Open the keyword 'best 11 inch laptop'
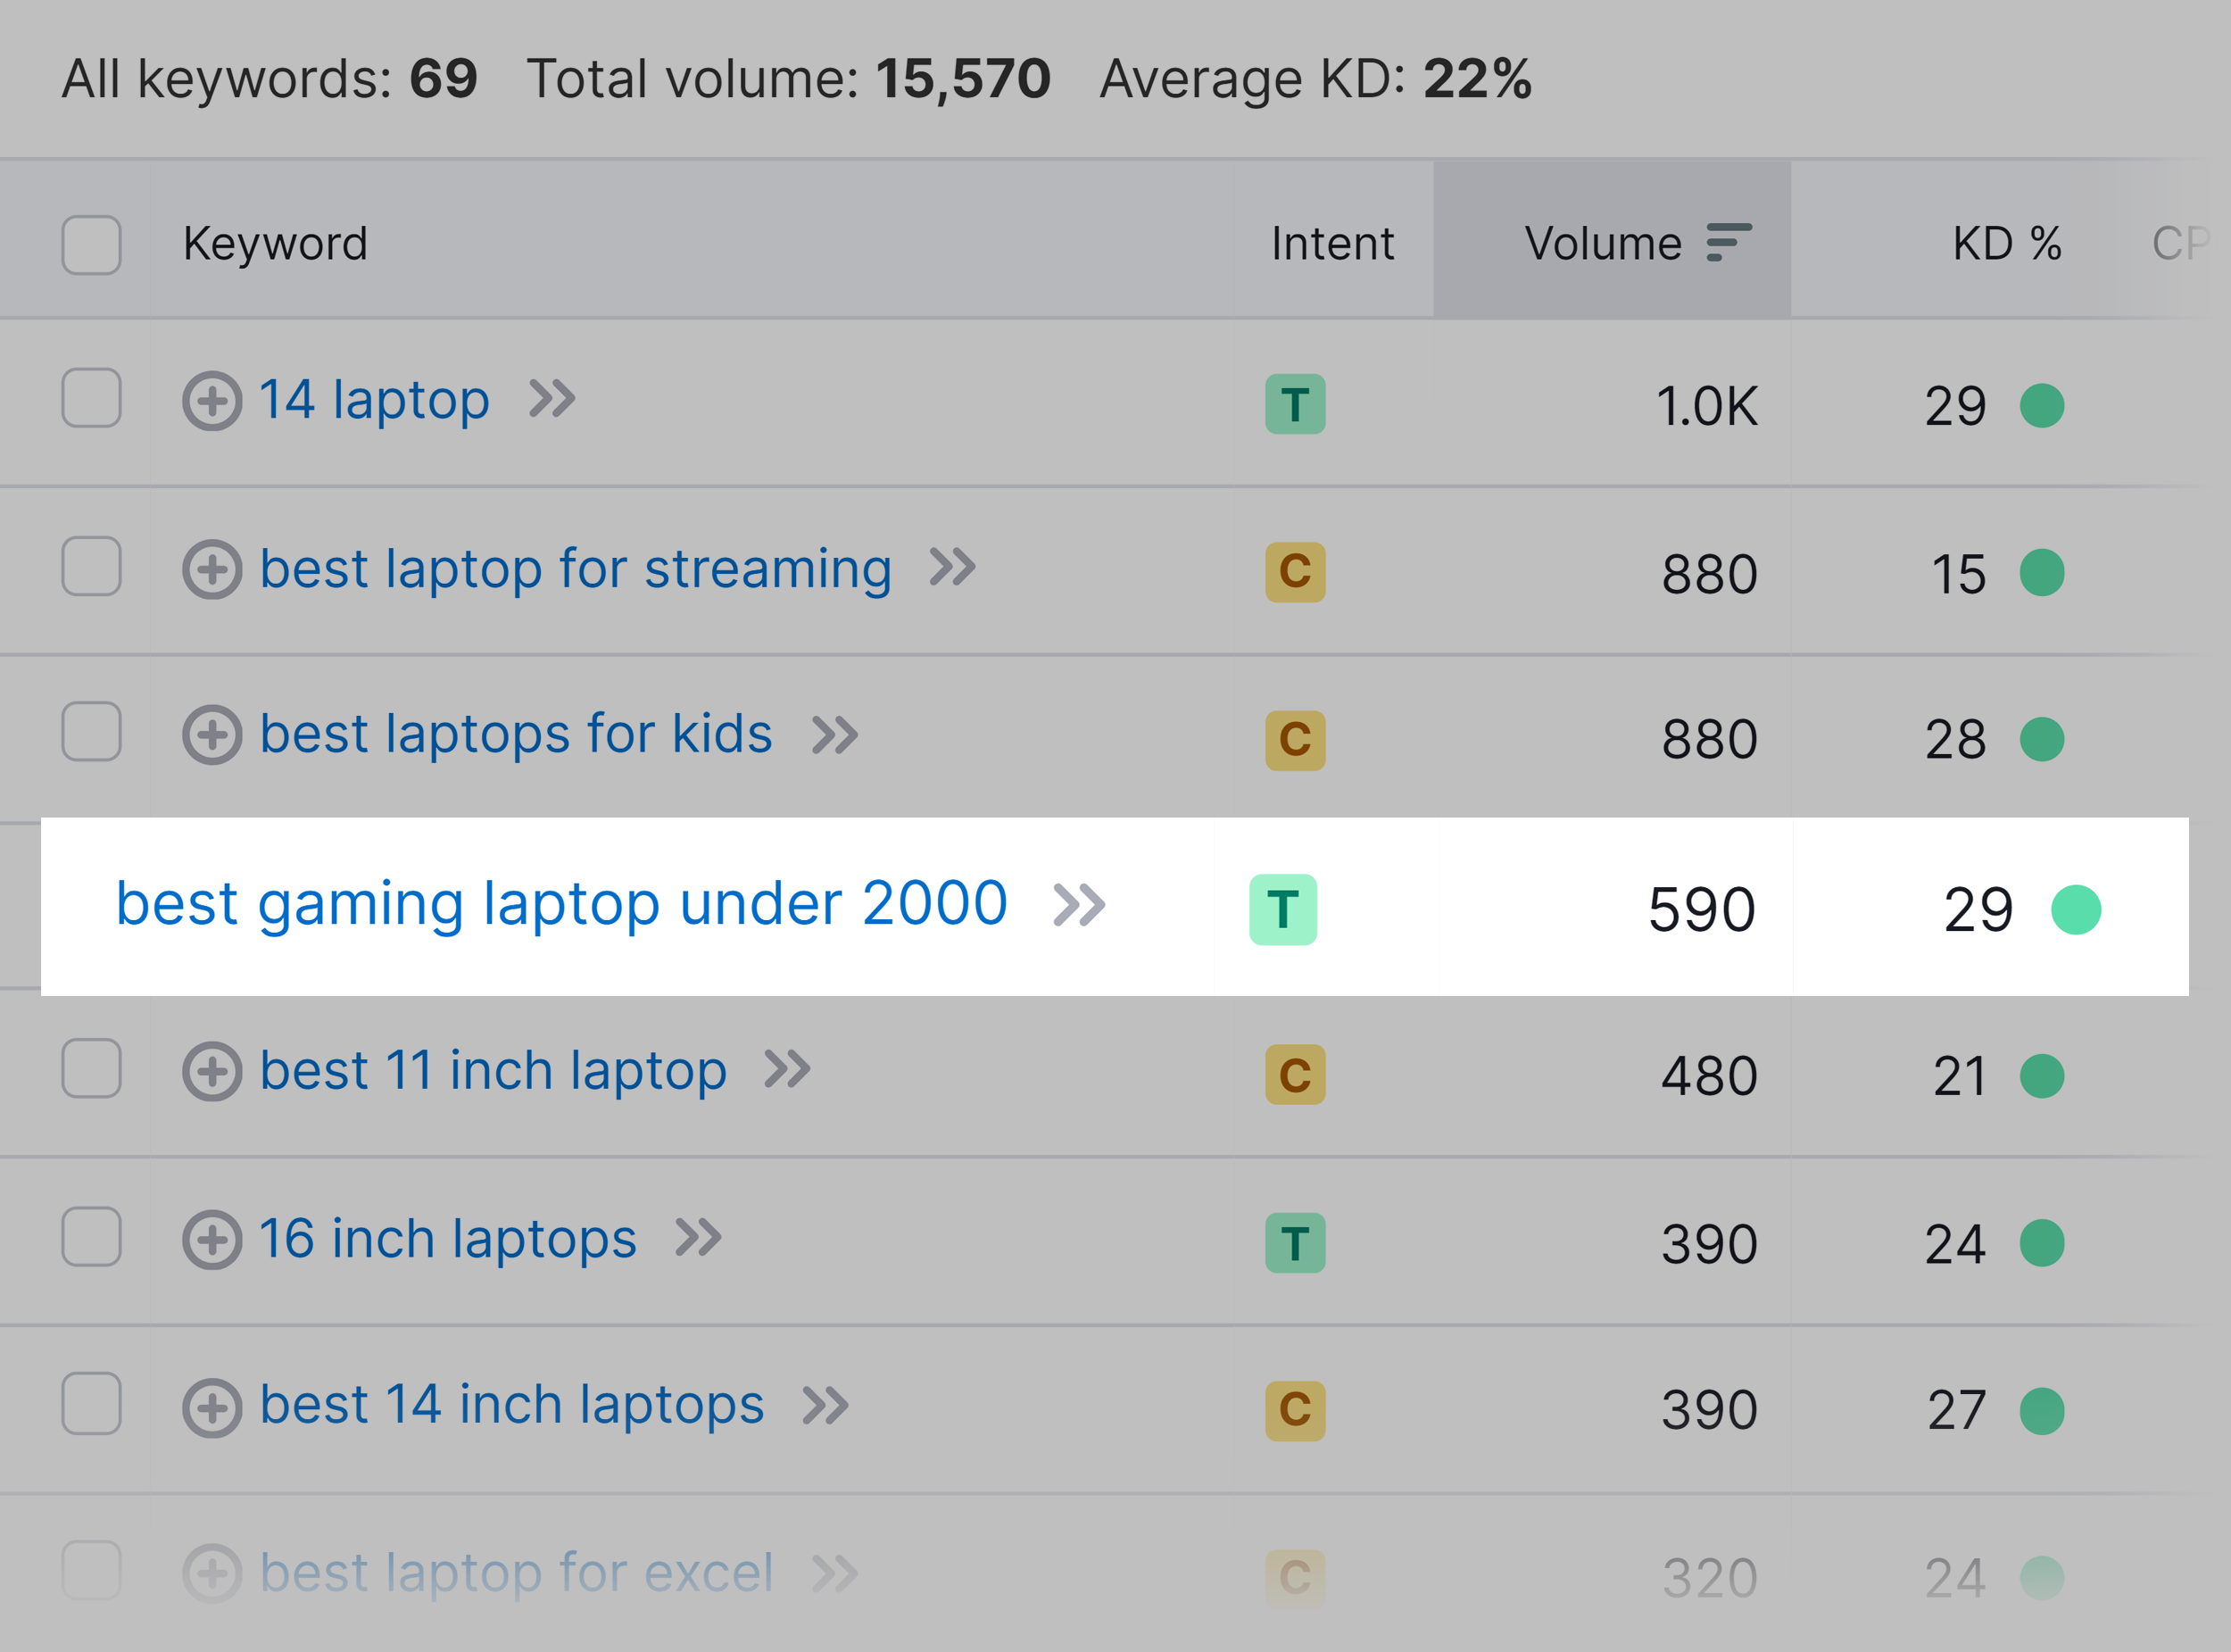Viewport: 2231px width, 1652px height. [x=492, y=1069]
